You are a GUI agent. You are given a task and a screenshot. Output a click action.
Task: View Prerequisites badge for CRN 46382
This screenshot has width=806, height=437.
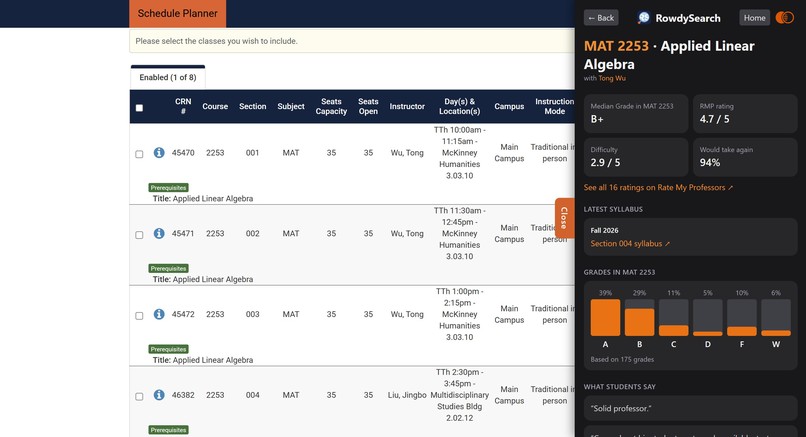pos(169,430)
